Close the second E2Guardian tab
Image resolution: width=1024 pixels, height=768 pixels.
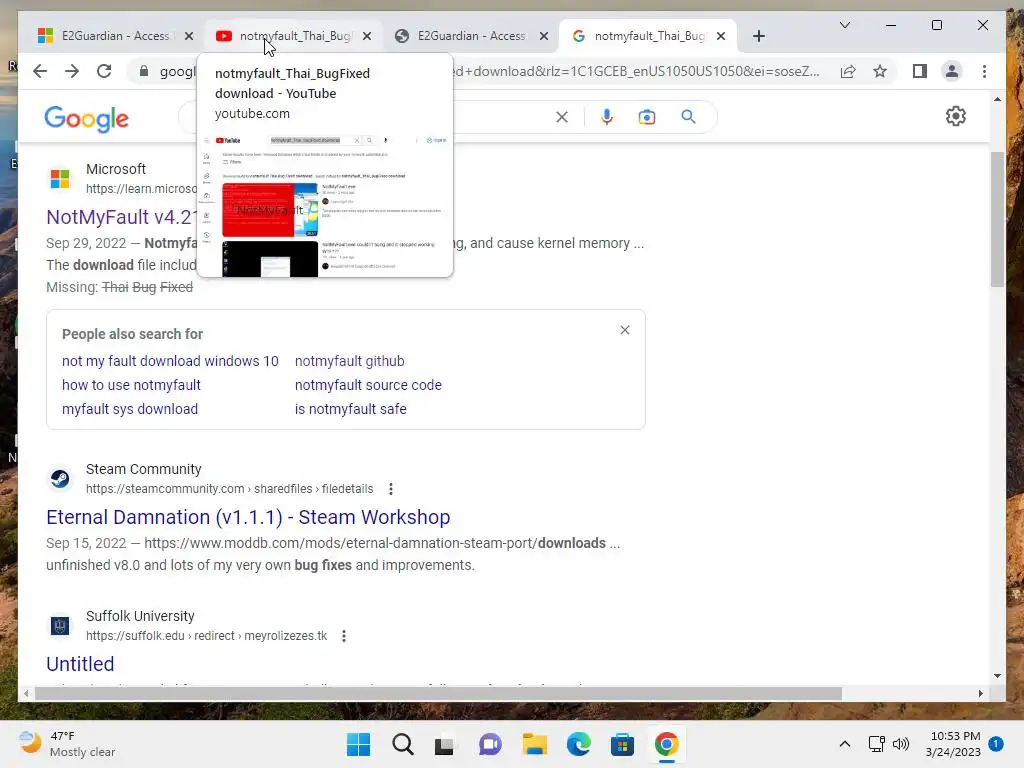point(543,36)
